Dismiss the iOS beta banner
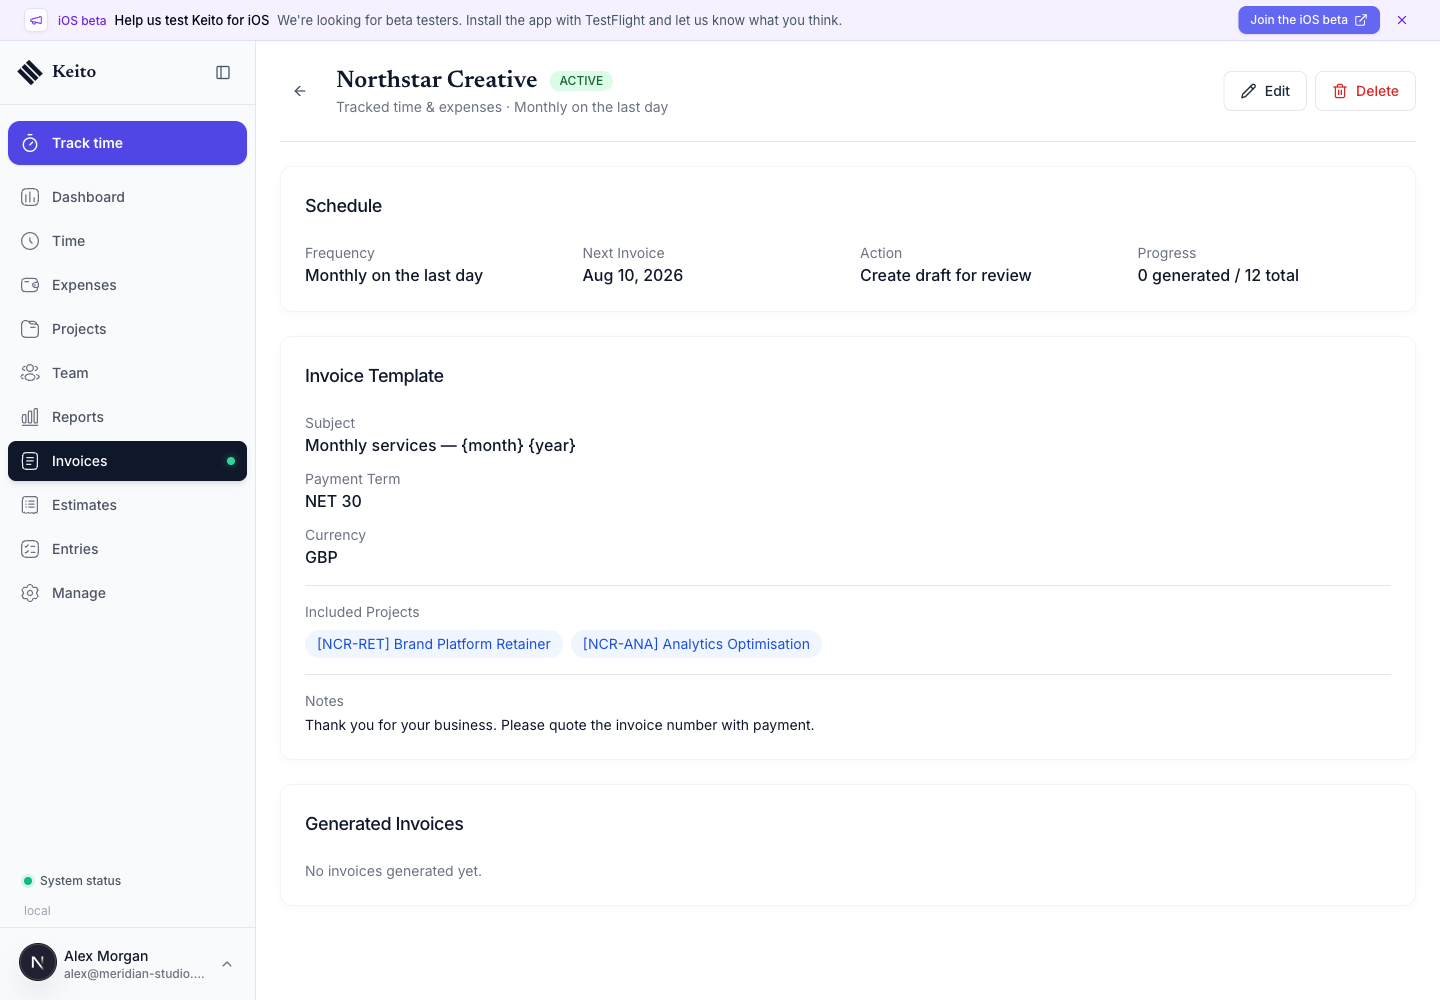Image resolution: width=1440 pixels, height=1000 pixels. (1402, 20)
